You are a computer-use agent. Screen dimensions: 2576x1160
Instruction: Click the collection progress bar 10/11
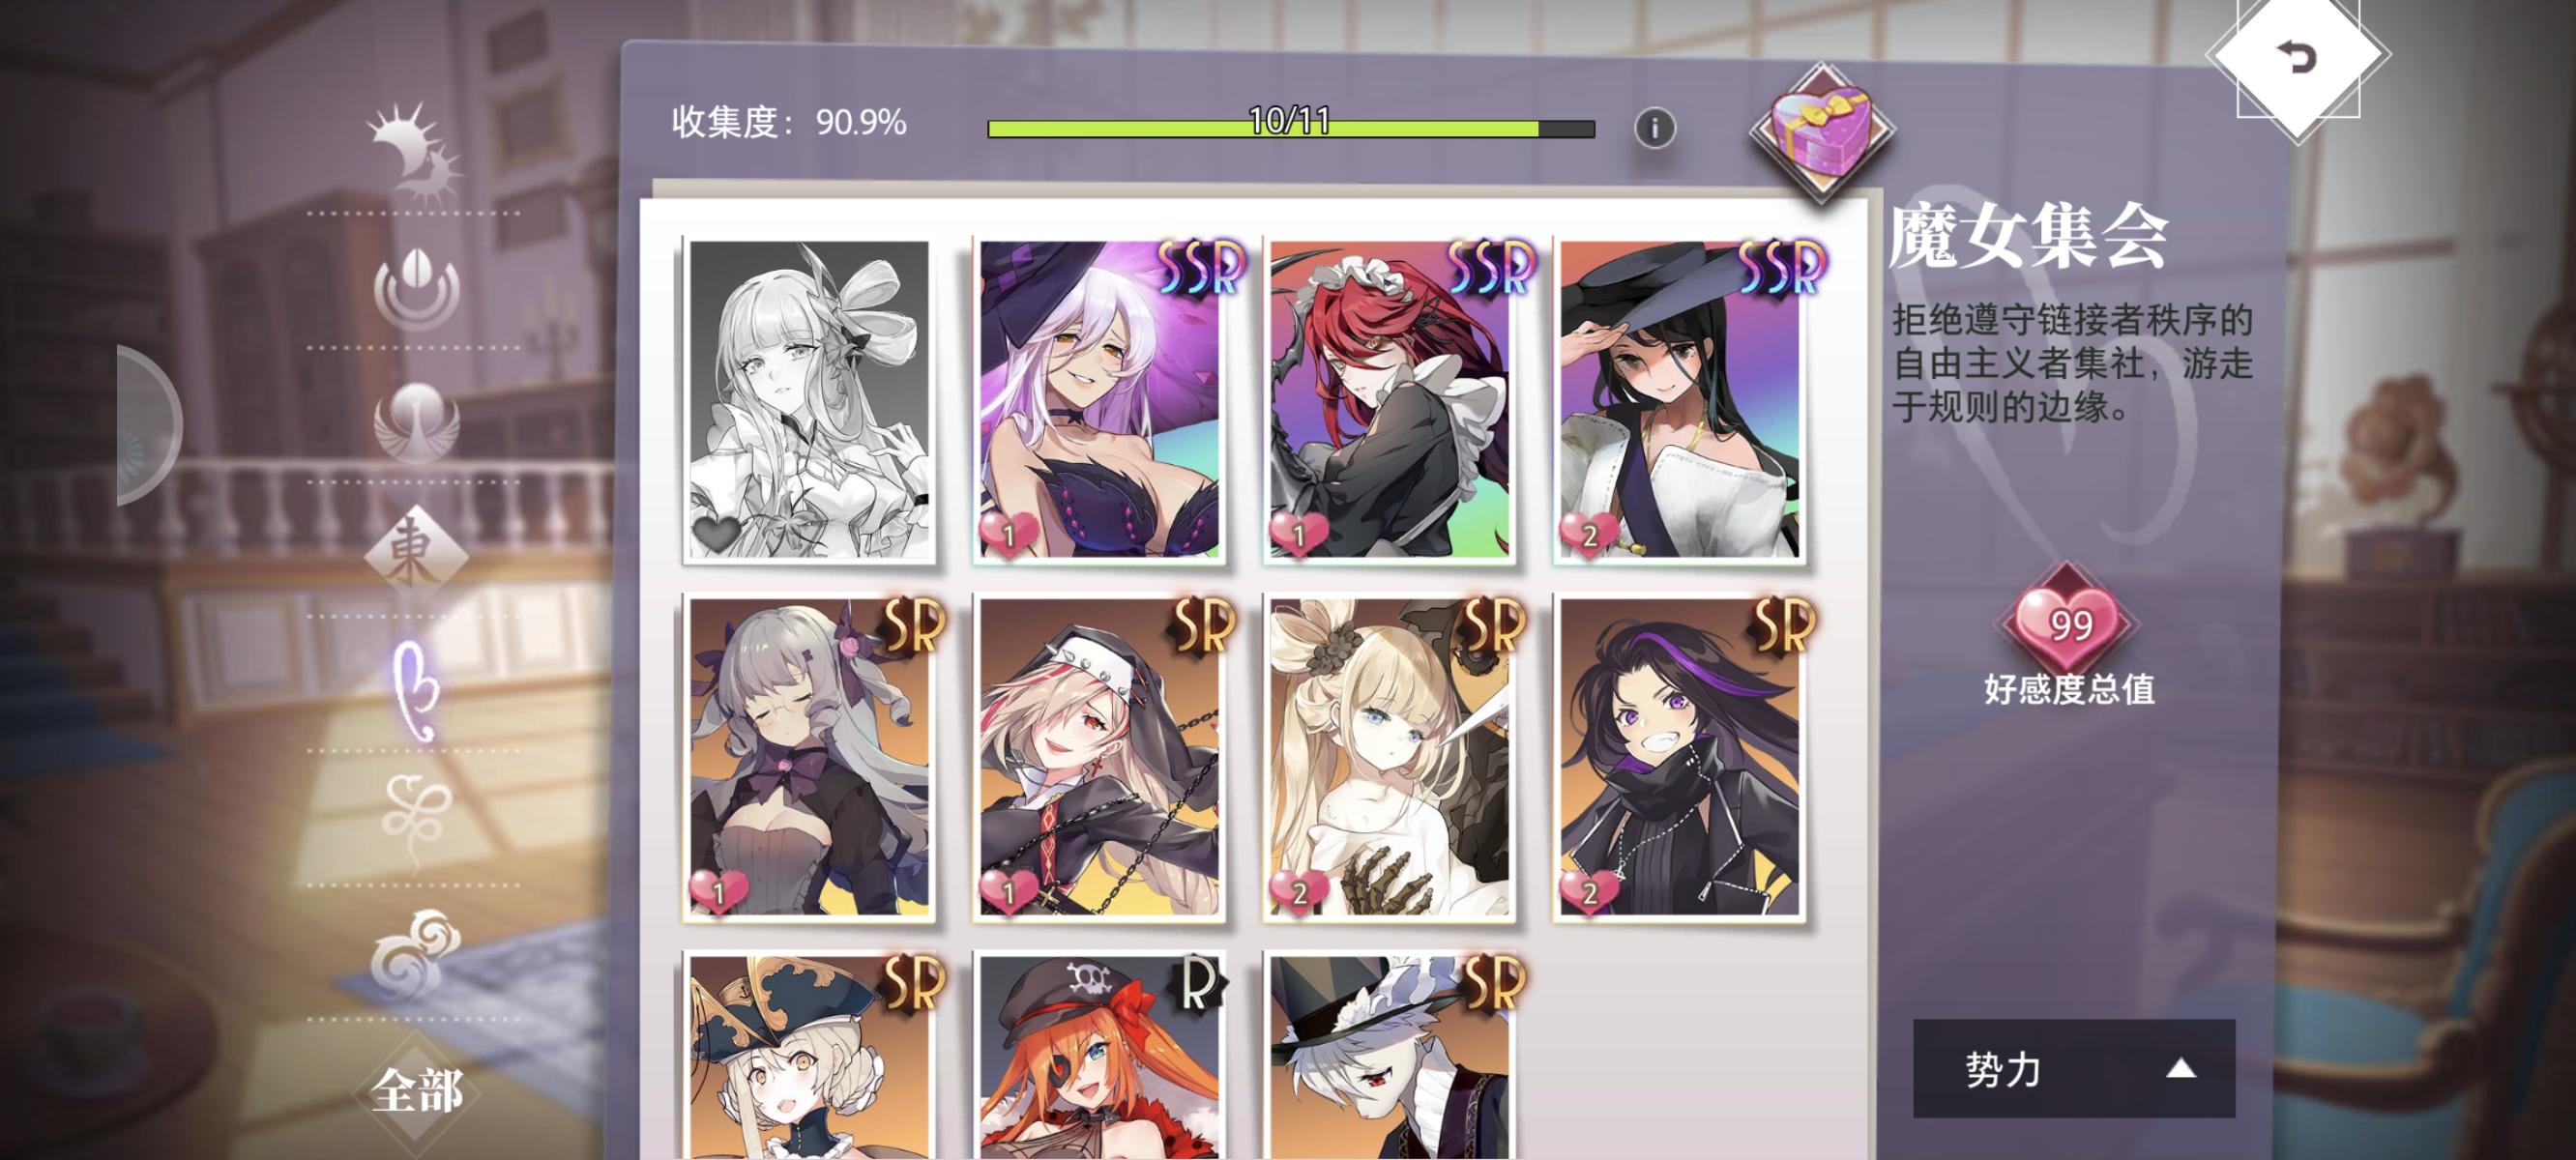(1290, 128)
